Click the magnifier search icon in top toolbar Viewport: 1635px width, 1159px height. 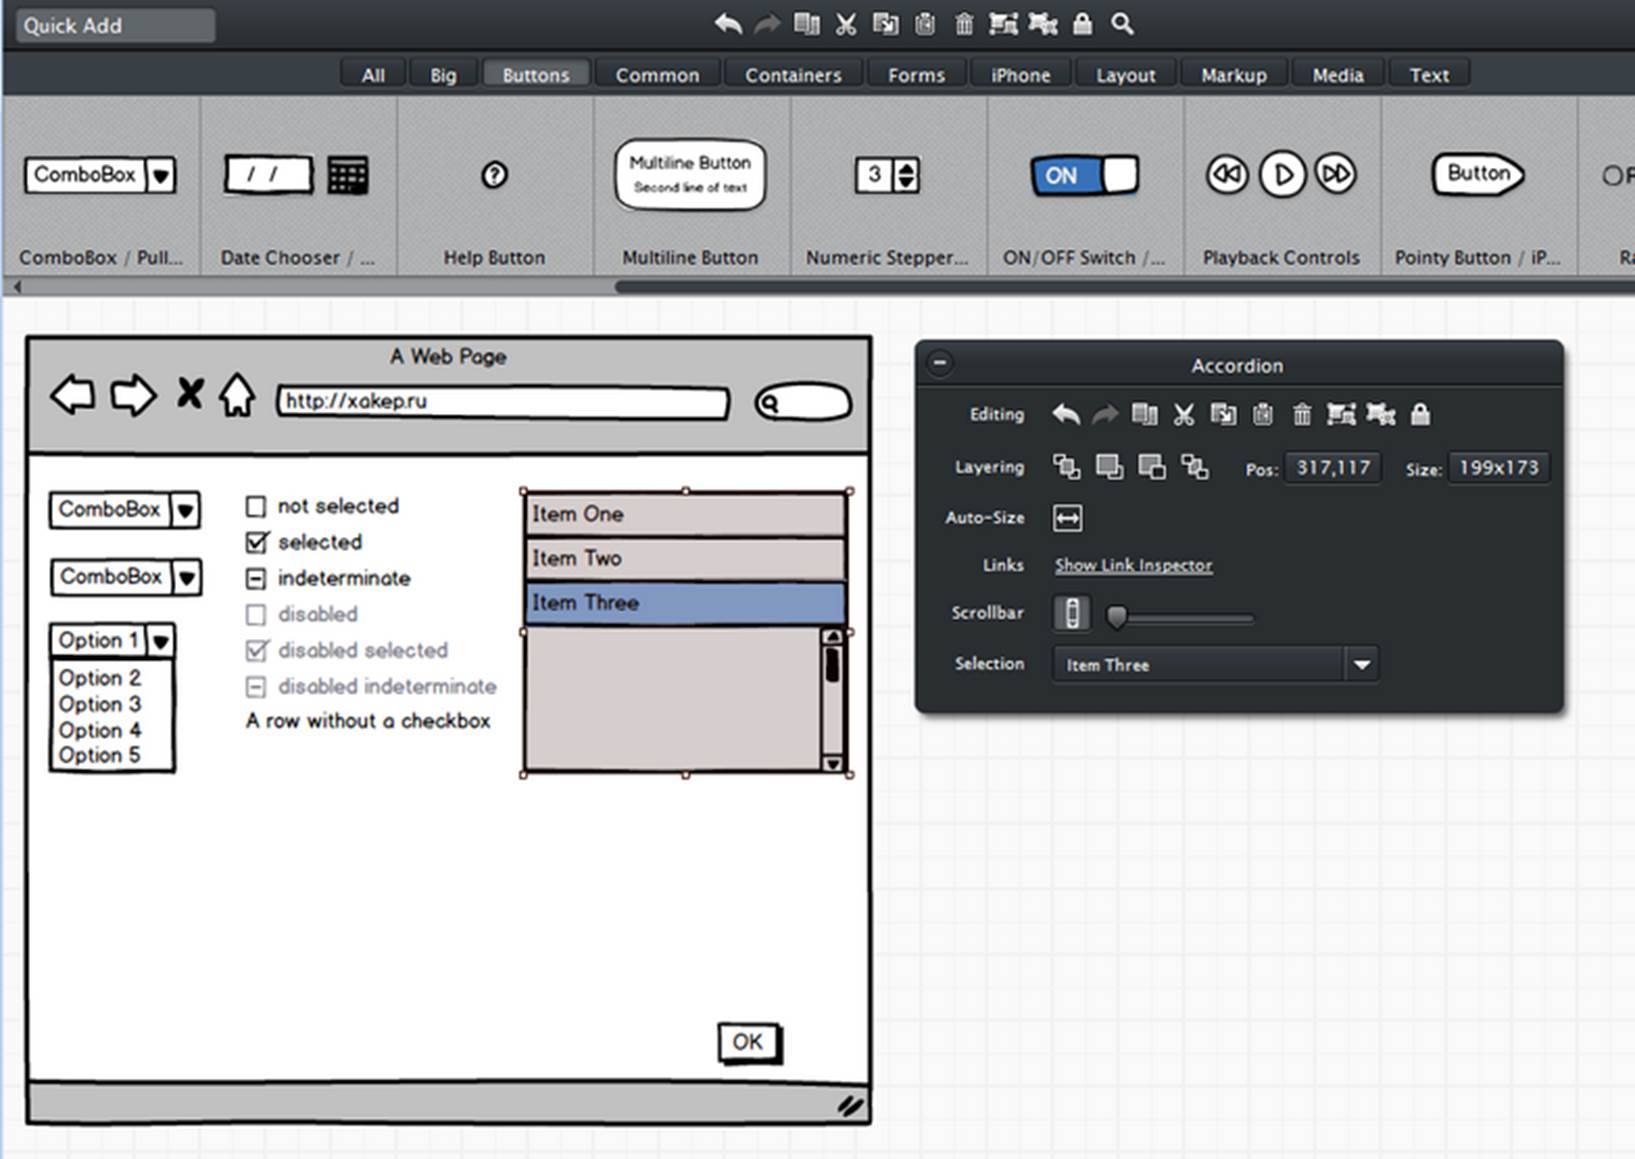pos(1122,24)
